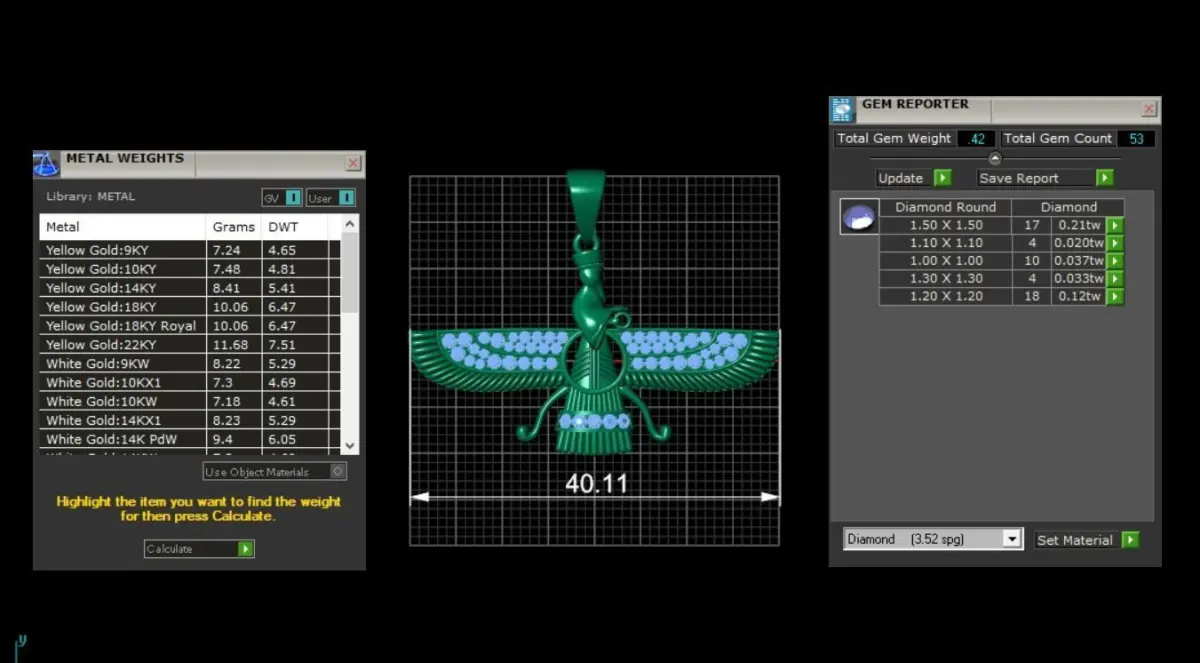Viewport: 1200px width, 663px height.
Task: Click the DWT column header
Action: (x=294, y=227)
